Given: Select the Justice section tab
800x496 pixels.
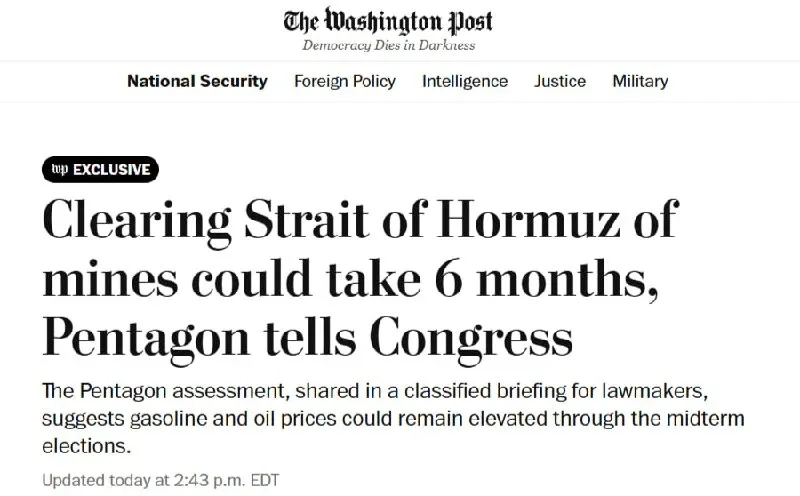Looking at the screenshot, I should point(560,81).
